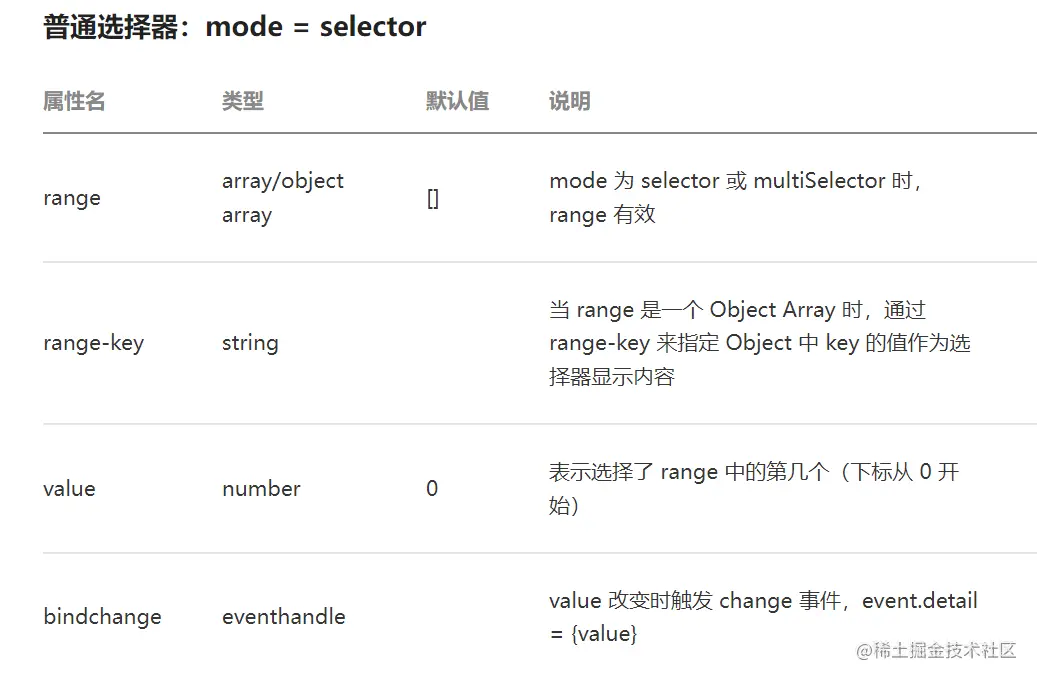The height and width of the screenshot is (681, 1037).
Task: Click the '[]' default value for range
Action: click(432, 198)
